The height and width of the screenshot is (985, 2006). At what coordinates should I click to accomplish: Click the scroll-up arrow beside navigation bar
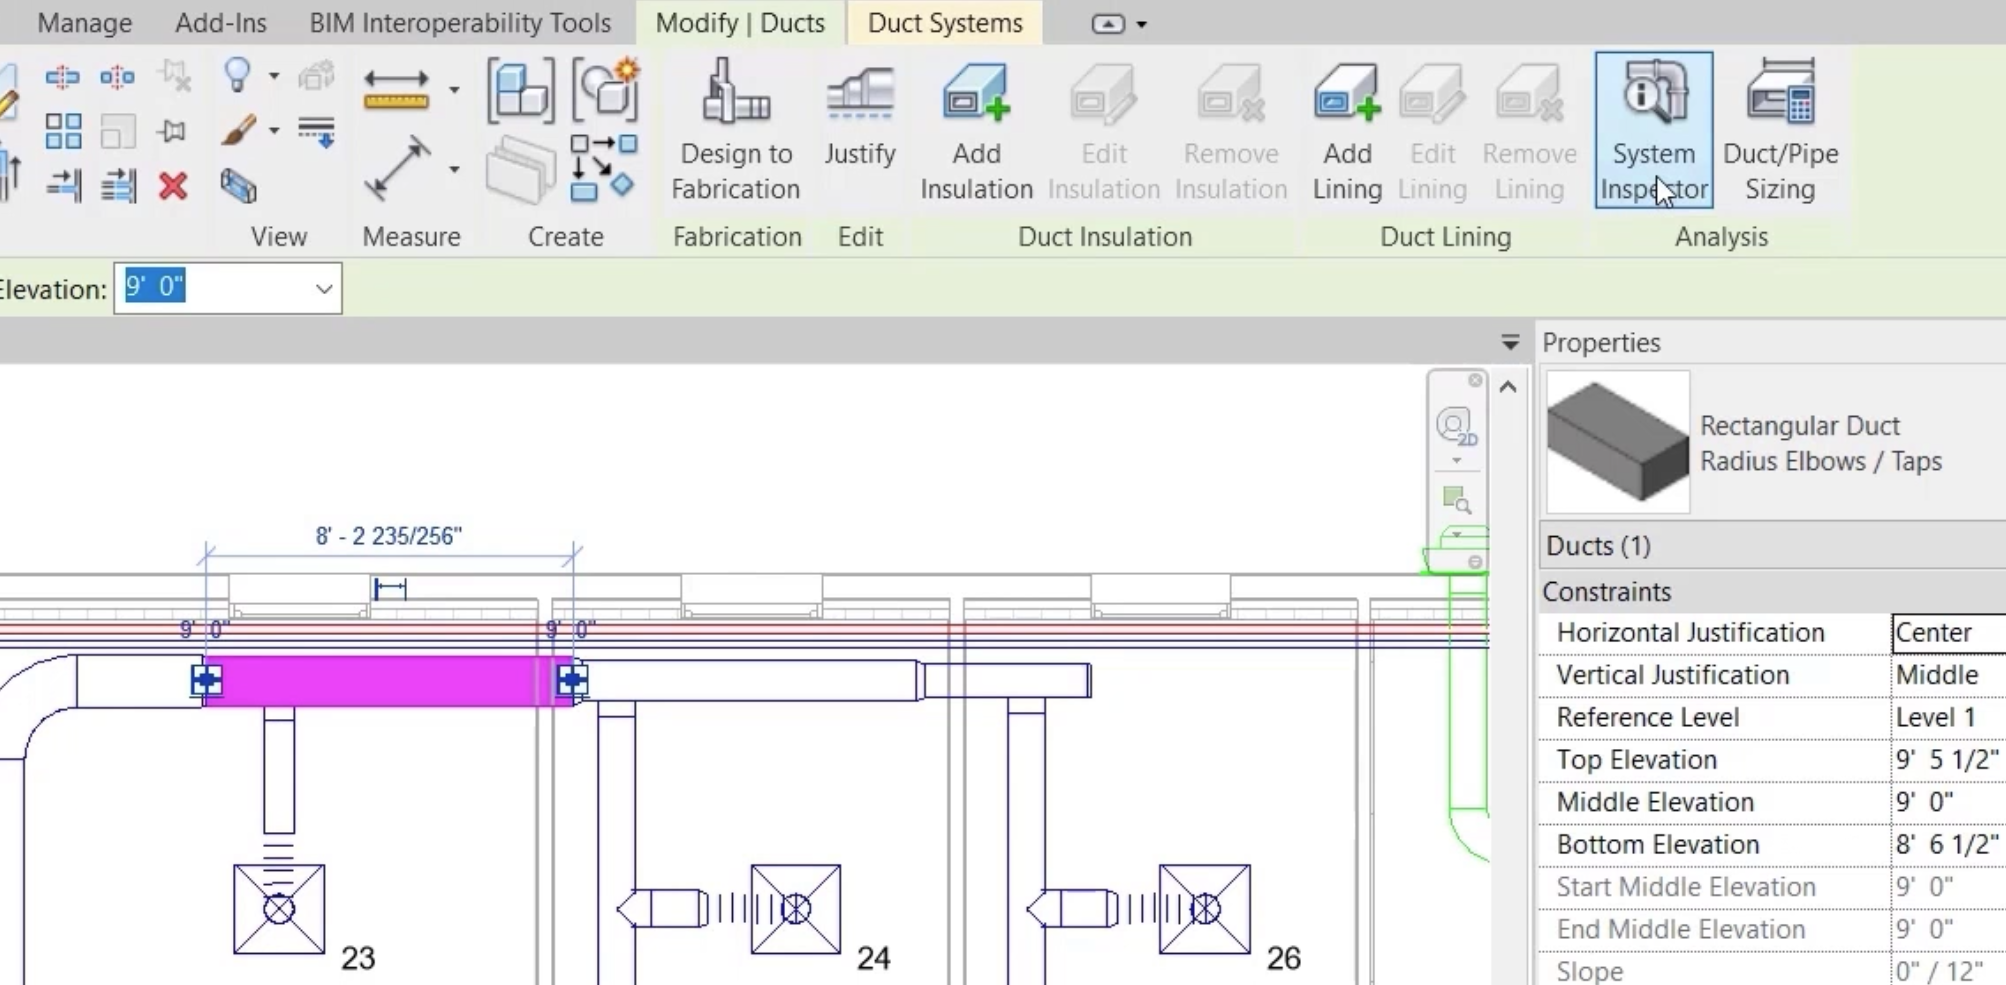pos(1508,387)
